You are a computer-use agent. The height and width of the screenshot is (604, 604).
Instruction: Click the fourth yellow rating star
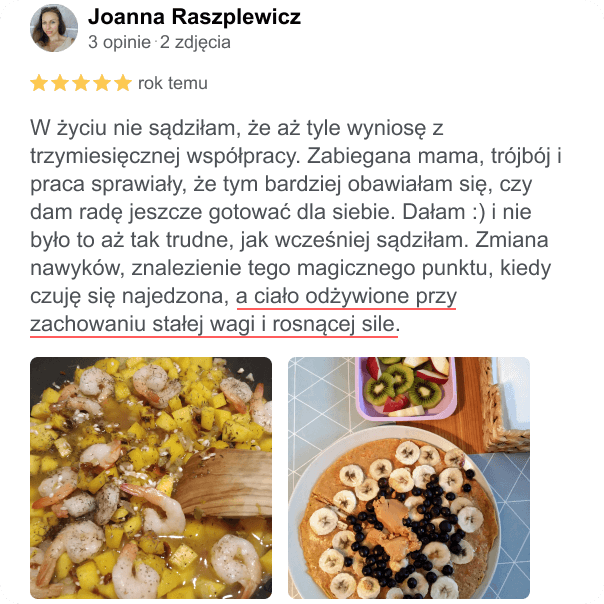(102, 83)
